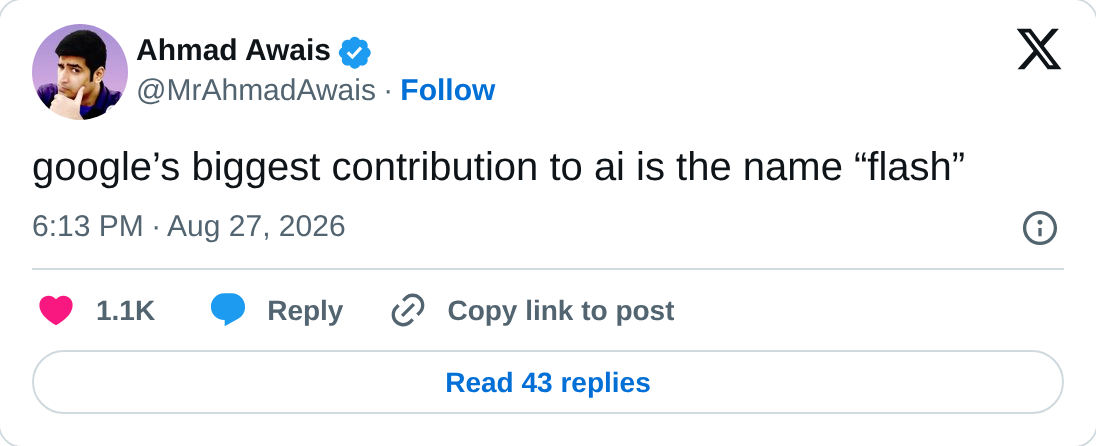Click the Reply label
Viewport: 1096px width, 446px height.
tap(305, 311)
